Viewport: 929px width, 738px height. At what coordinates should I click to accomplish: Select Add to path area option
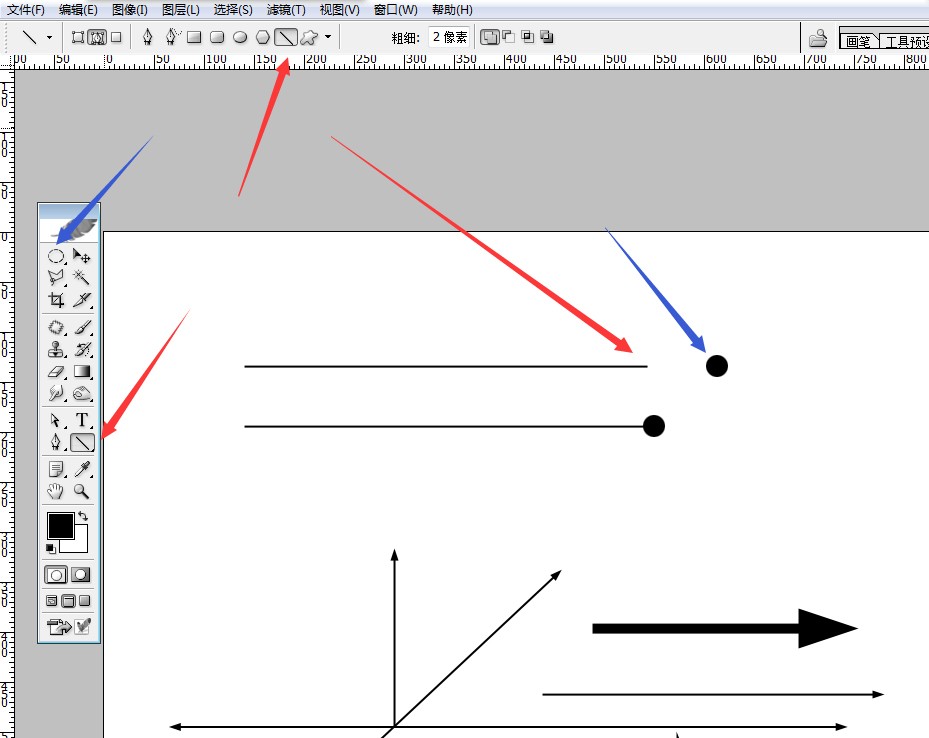489,37
